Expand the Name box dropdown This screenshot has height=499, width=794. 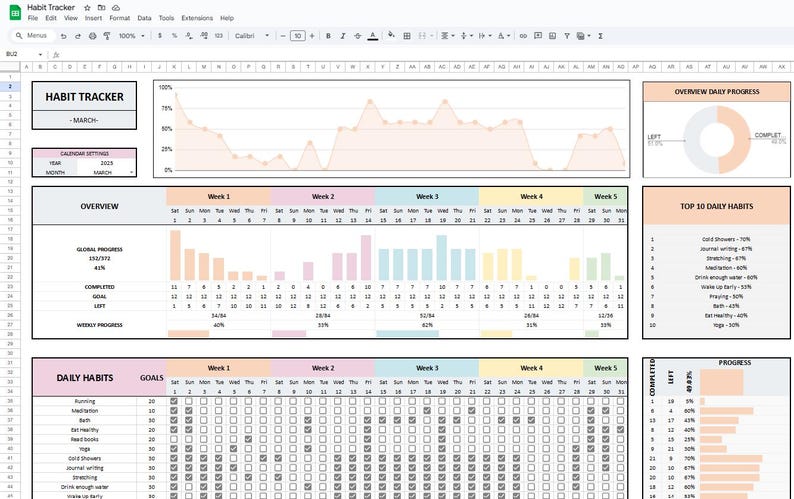[x=40, y=54]
